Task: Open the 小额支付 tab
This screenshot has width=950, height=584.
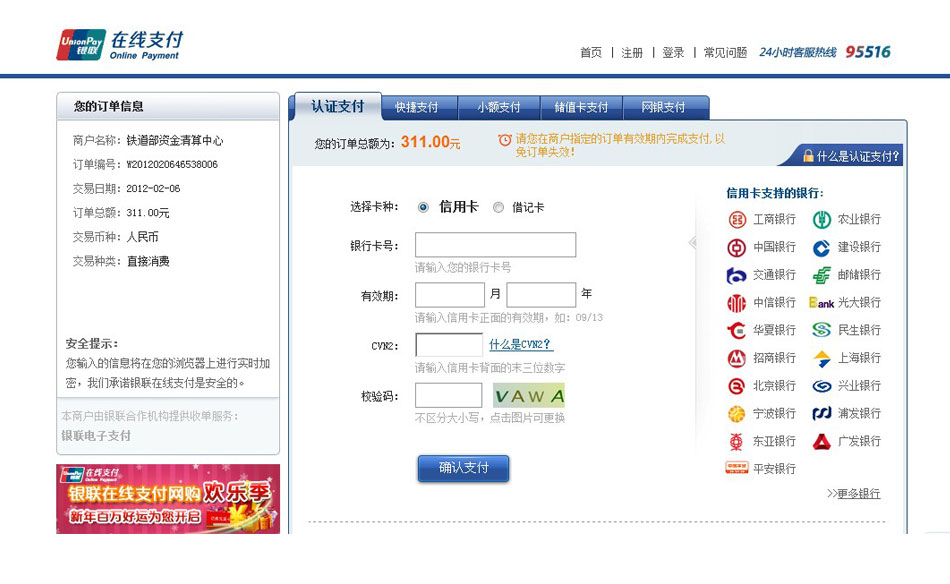Action: (499, 108)
